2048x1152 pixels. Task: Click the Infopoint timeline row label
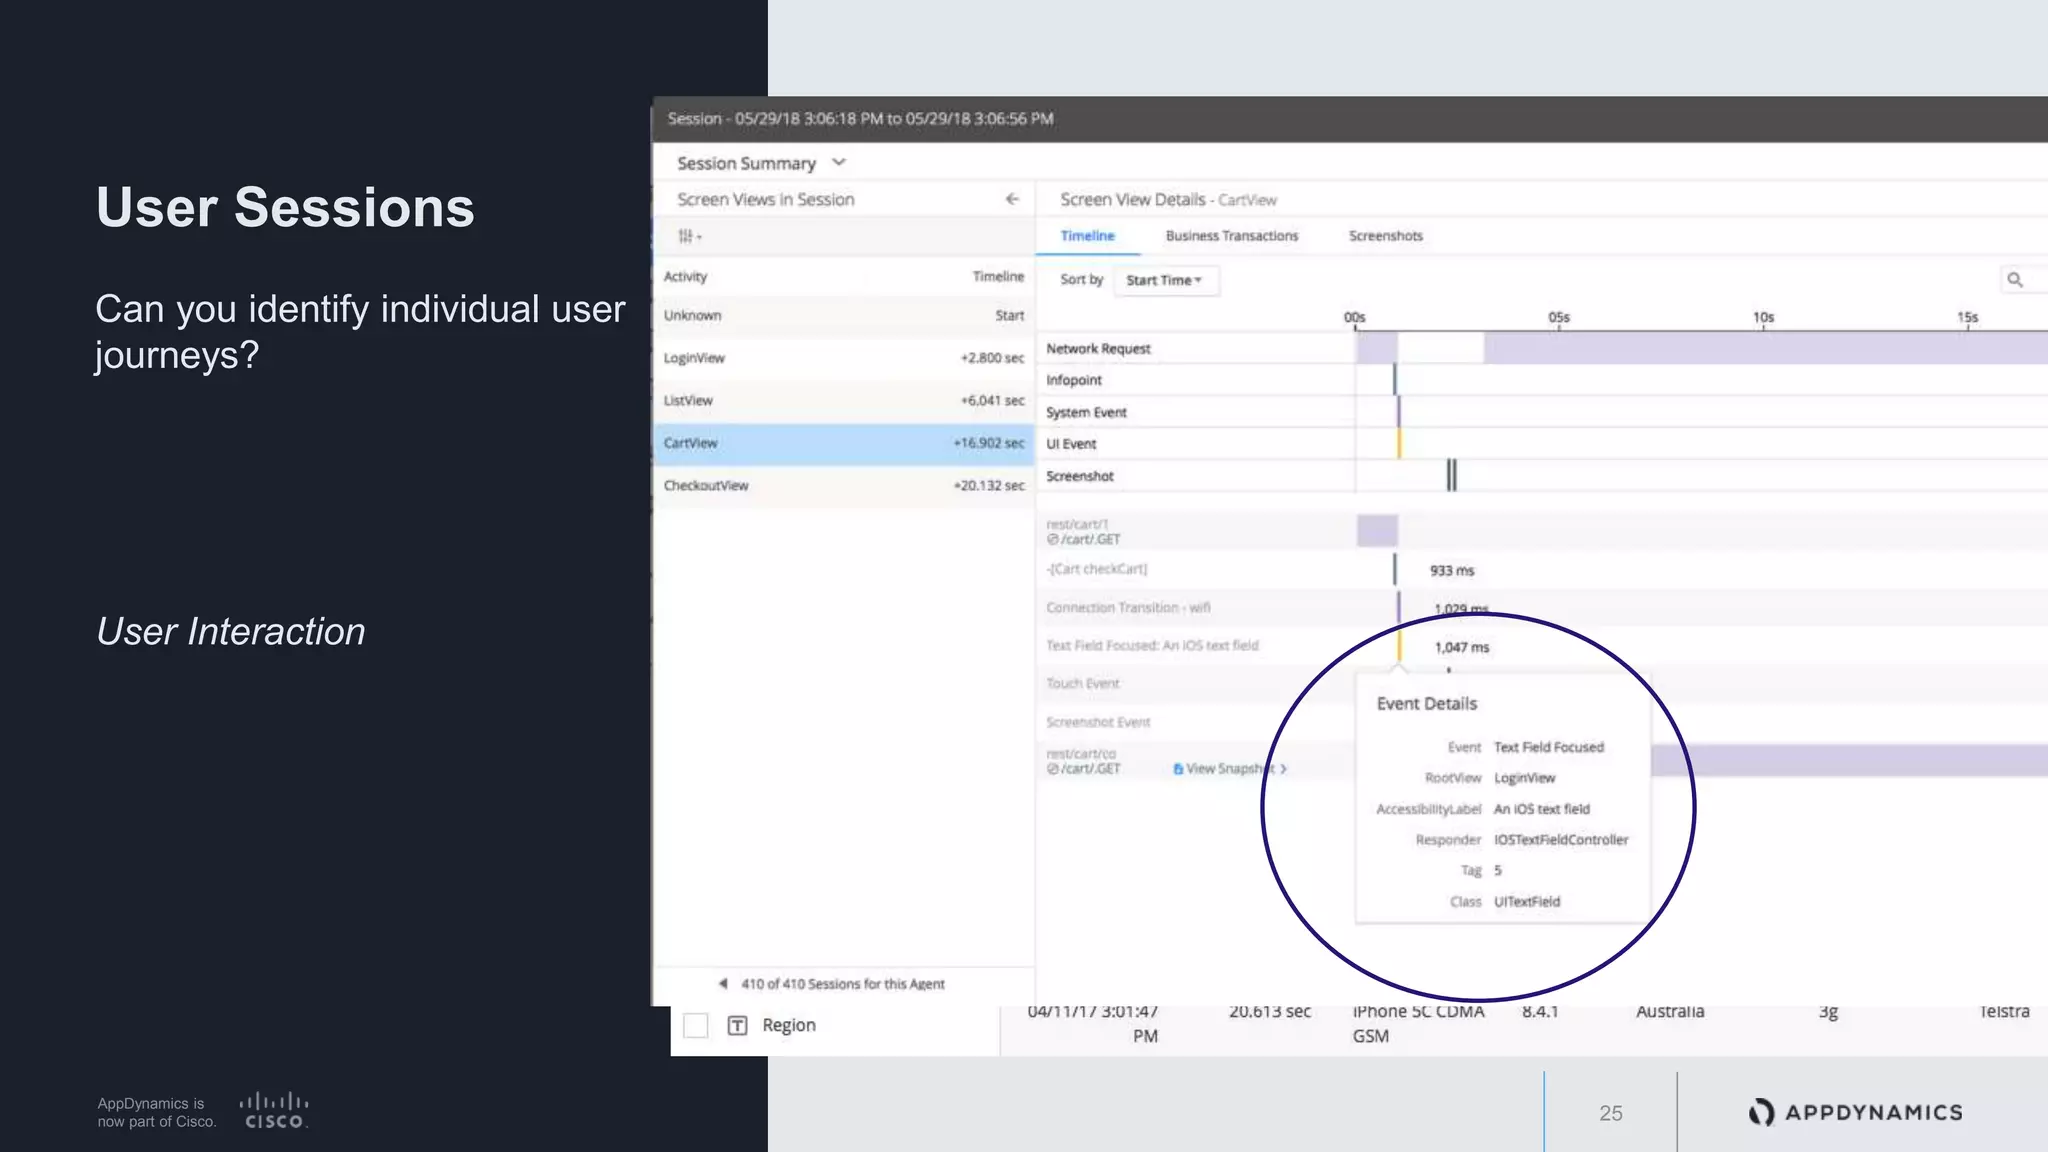coord(1074,380)
